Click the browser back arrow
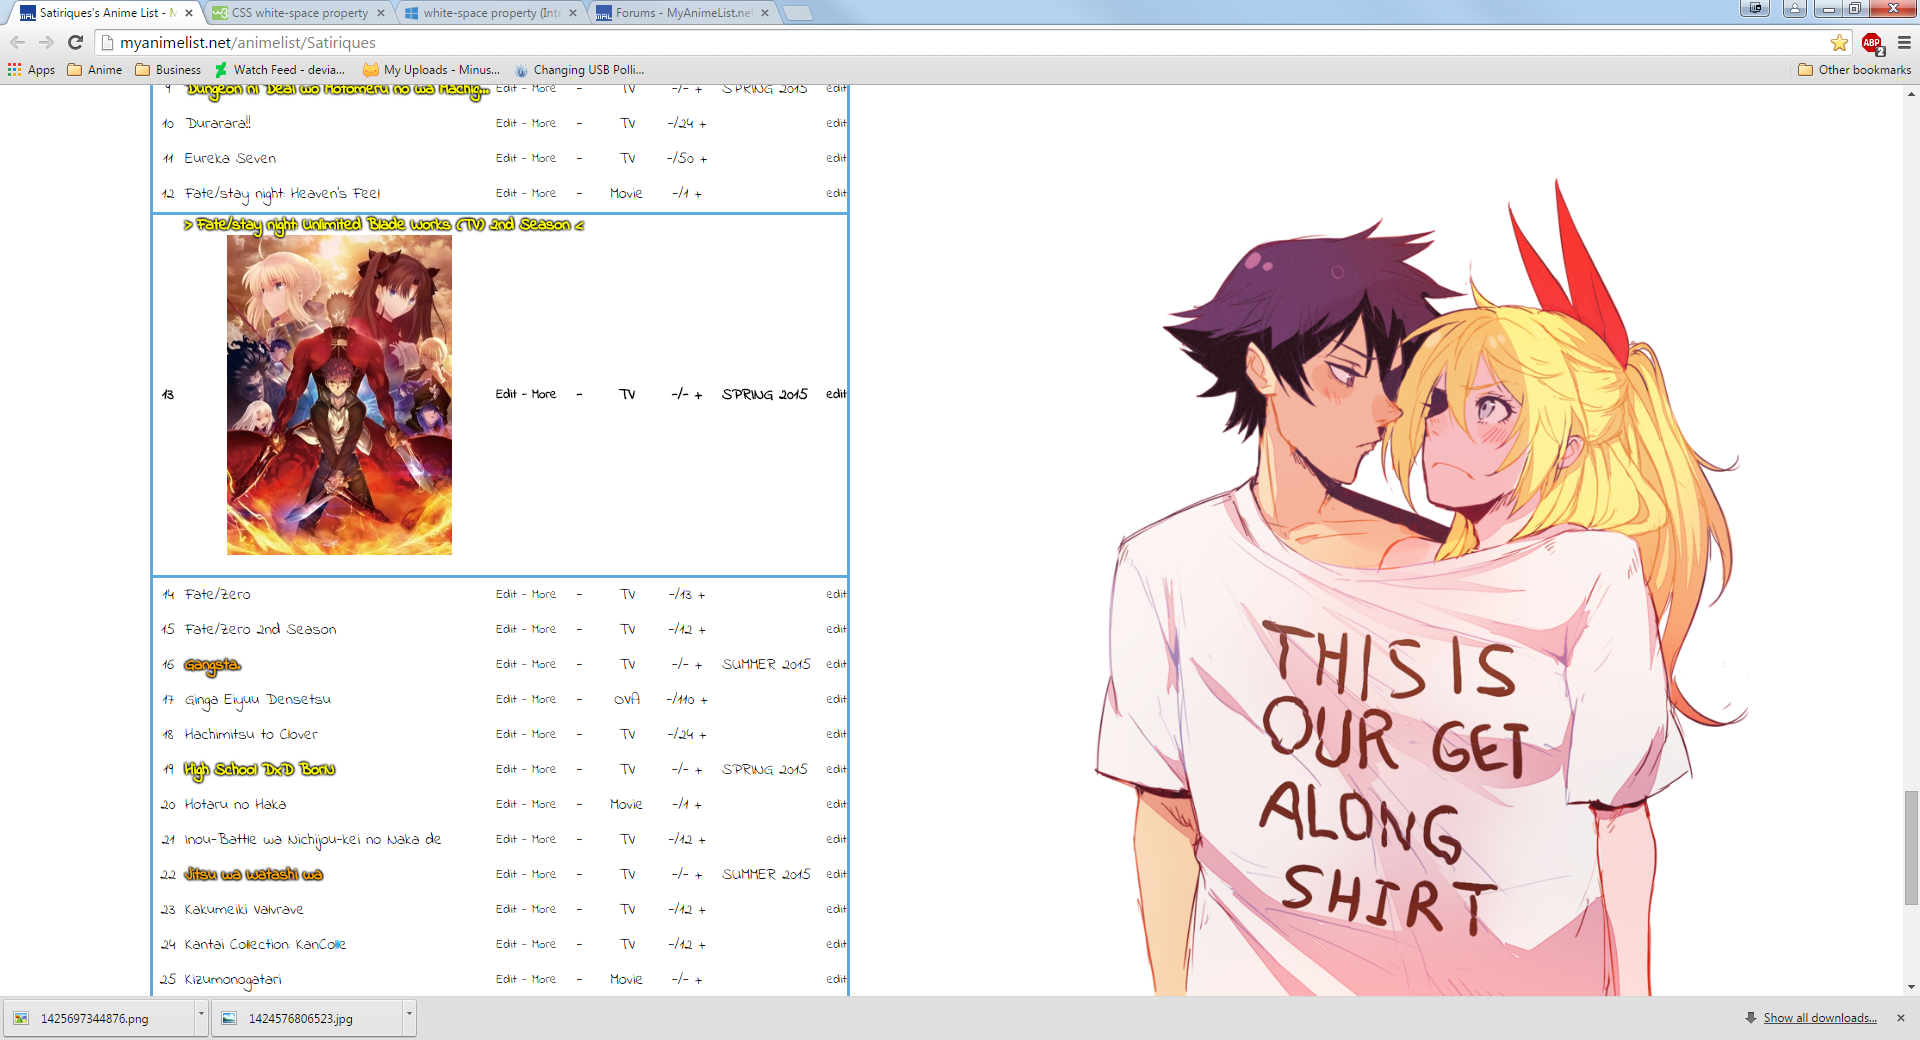The width and height of the screenshot is (1920, 1040). click(17, 42)
